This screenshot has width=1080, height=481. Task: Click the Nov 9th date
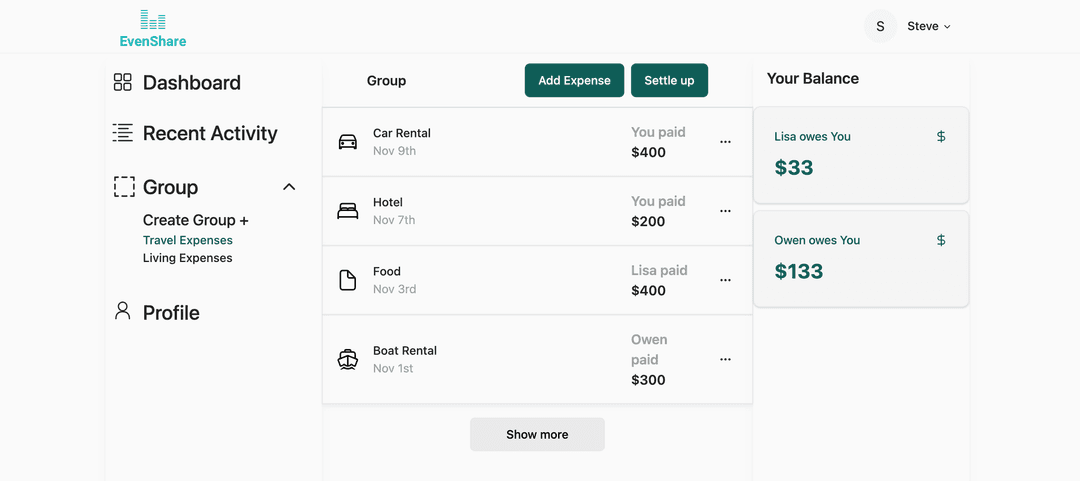394,151
